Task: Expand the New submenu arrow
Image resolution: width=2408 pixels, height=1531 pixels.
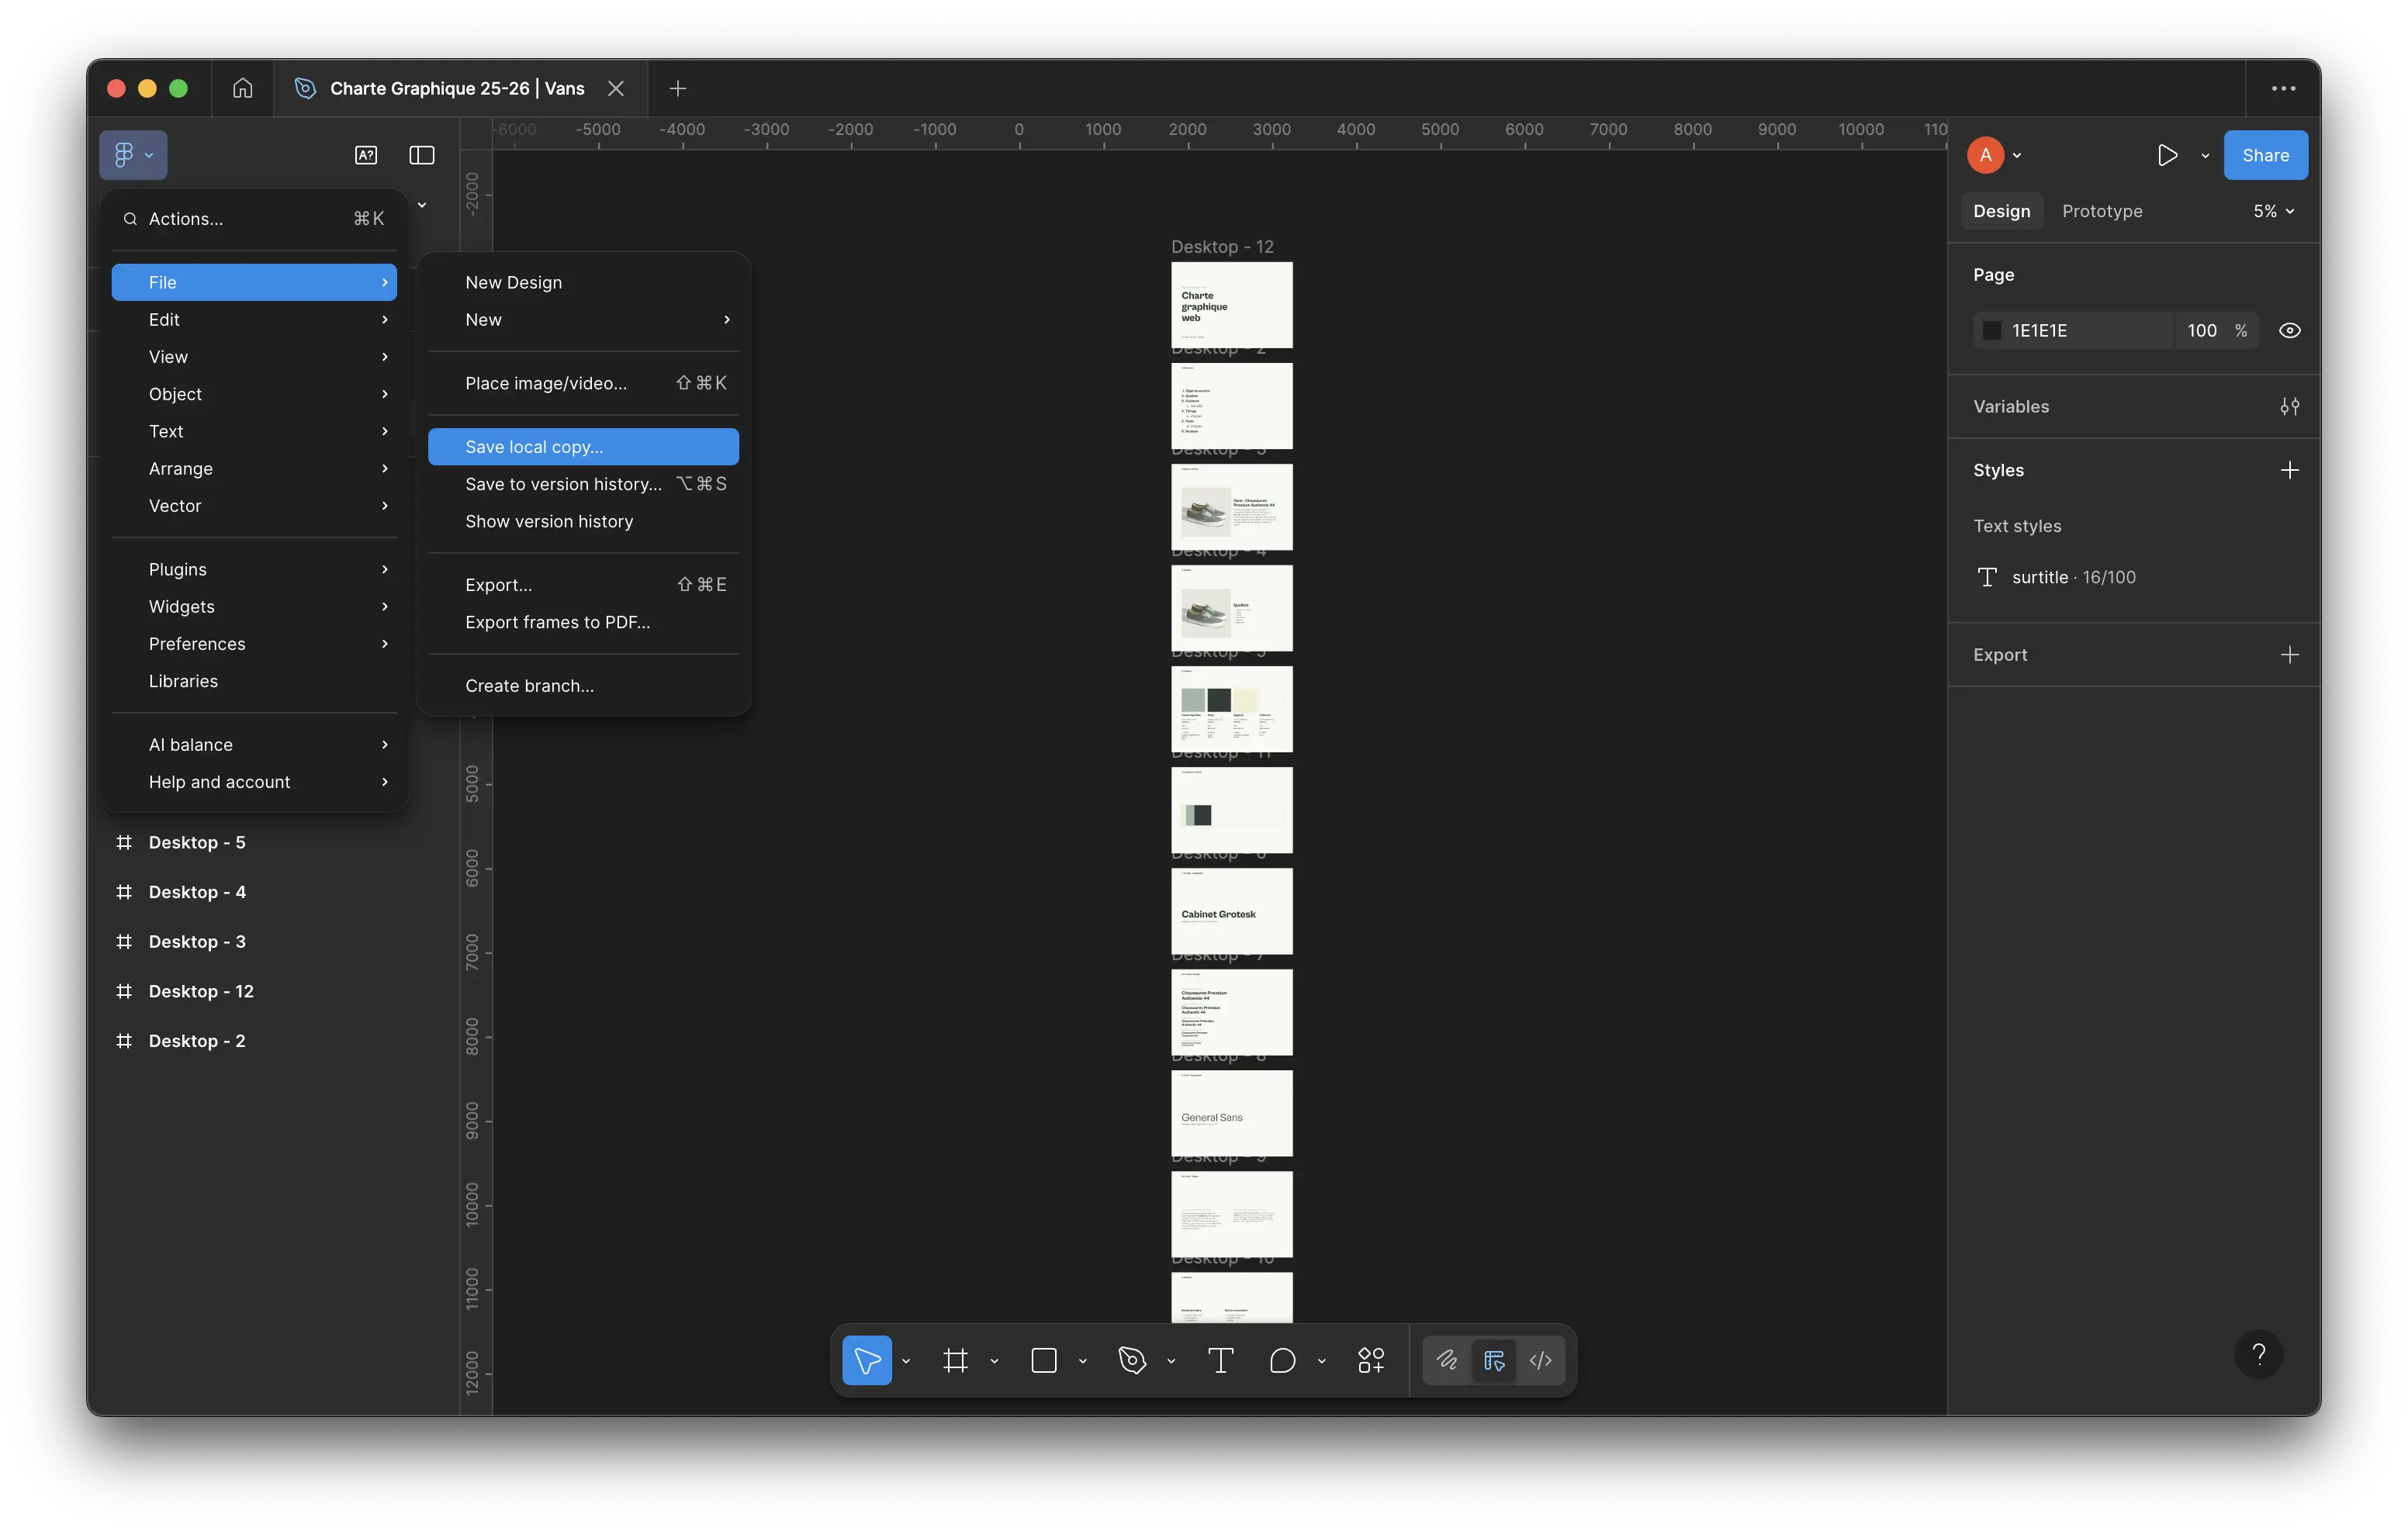Action: (726, 319)
